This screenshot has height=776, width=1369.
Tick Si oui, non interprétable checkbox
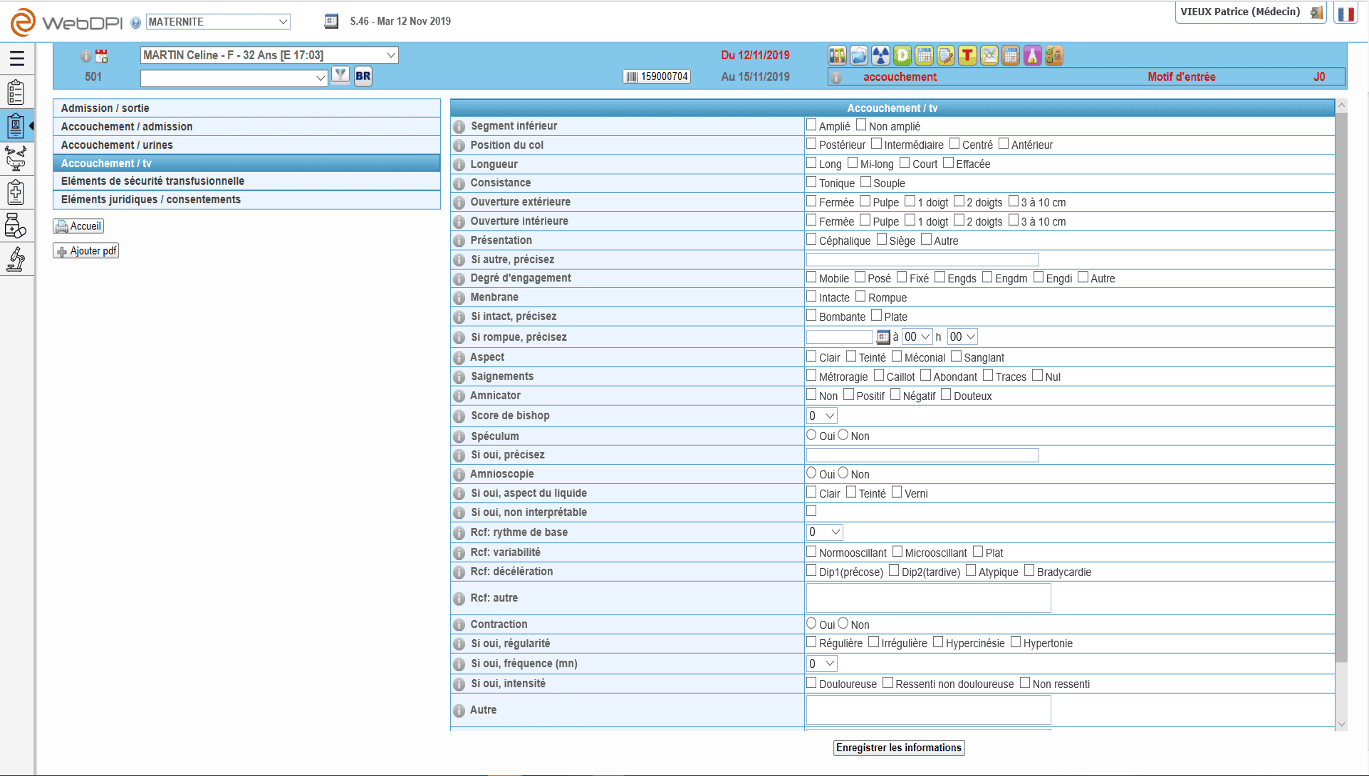pos(811,511)
